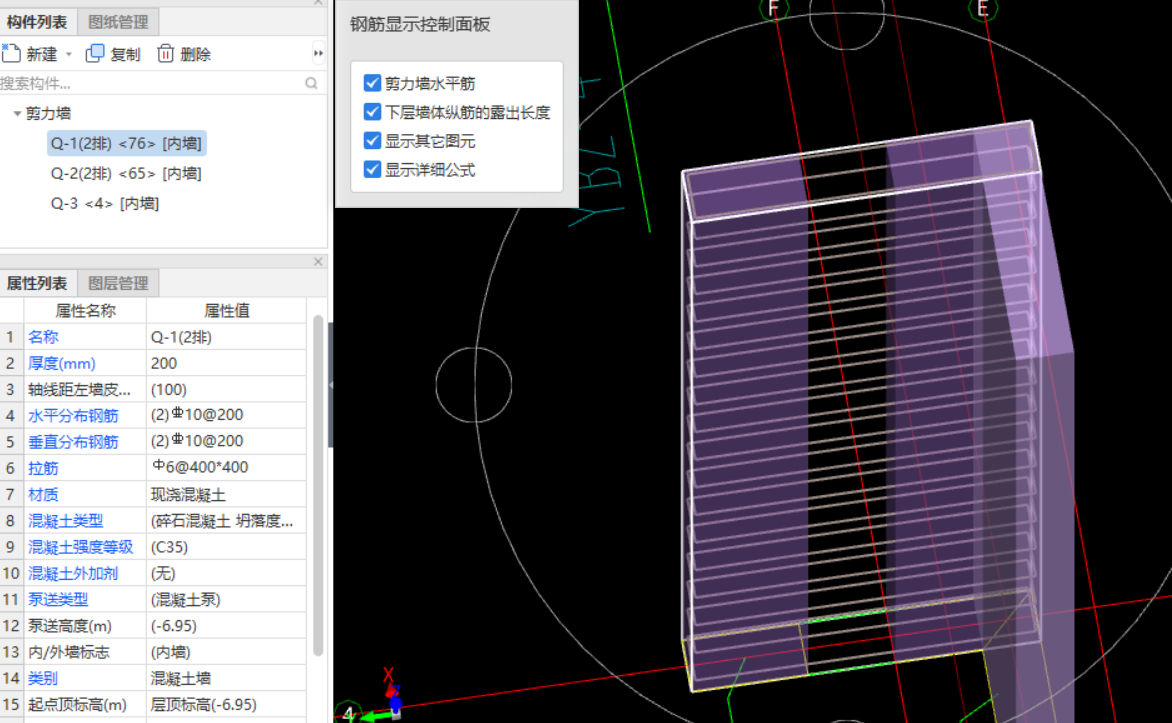
Task: Click the 名称 property link
Action: tap(43, 336)
